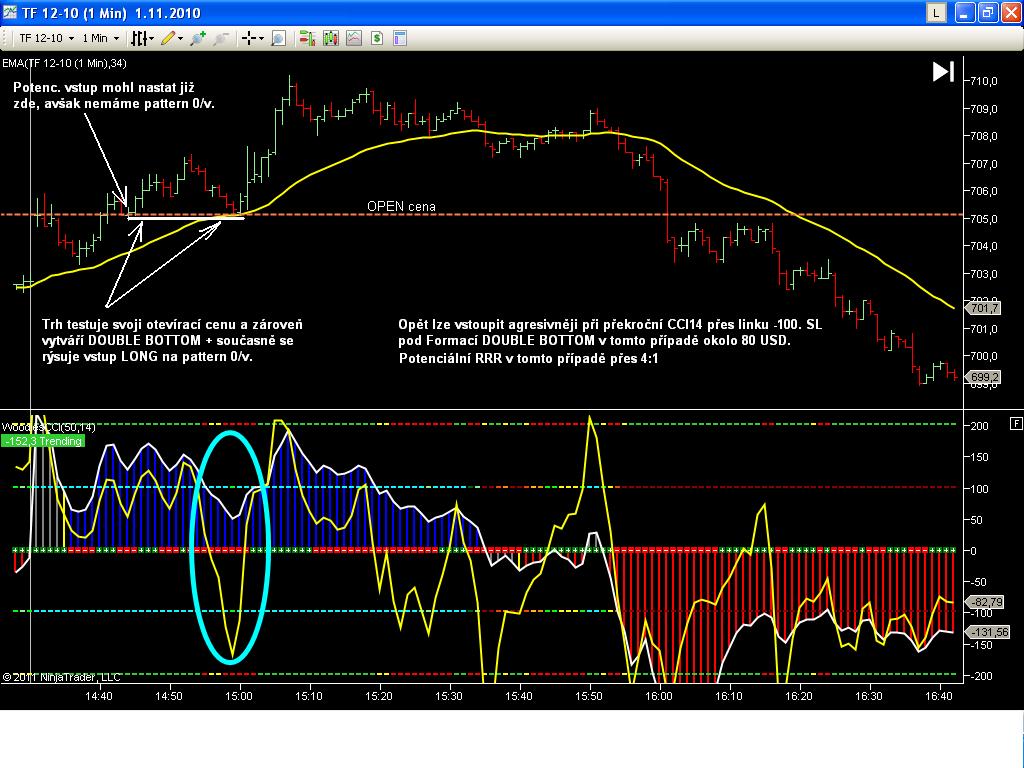Expand the drawing tools dropdown arrow
The image size is (1024, 768).
pyautogui.click(x=180, y=39)
